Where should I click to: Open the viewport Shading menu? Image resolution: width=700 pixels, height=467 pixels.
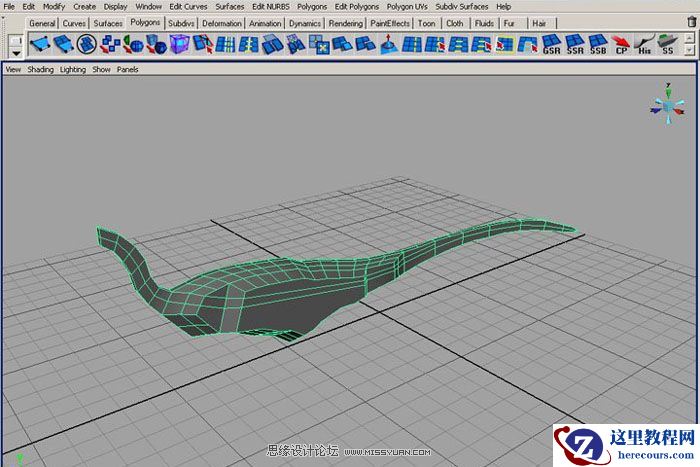click(x=40, y=70)
